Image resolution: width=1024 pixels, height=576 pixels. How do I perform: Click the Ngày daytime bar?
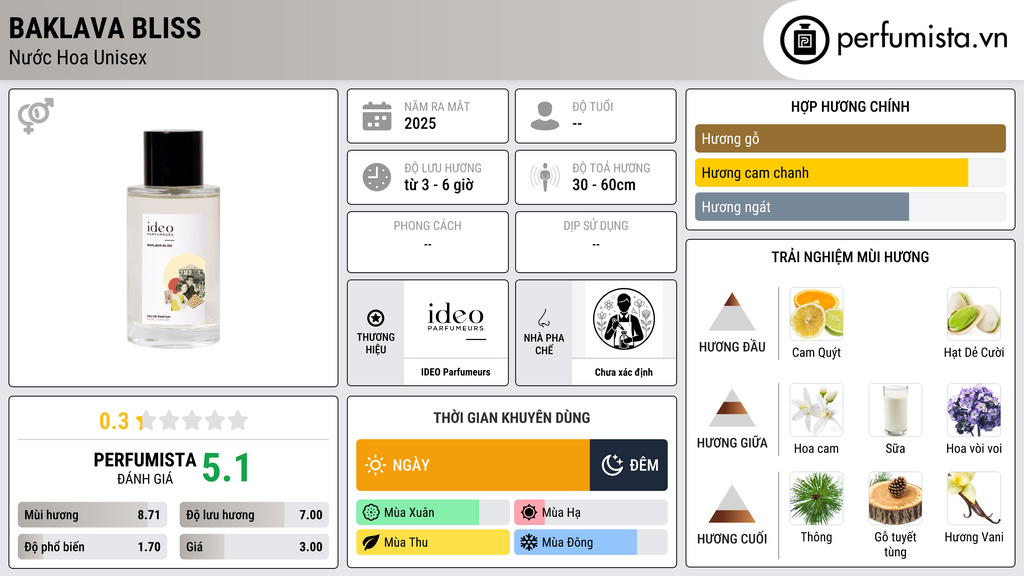pos(473,465)
